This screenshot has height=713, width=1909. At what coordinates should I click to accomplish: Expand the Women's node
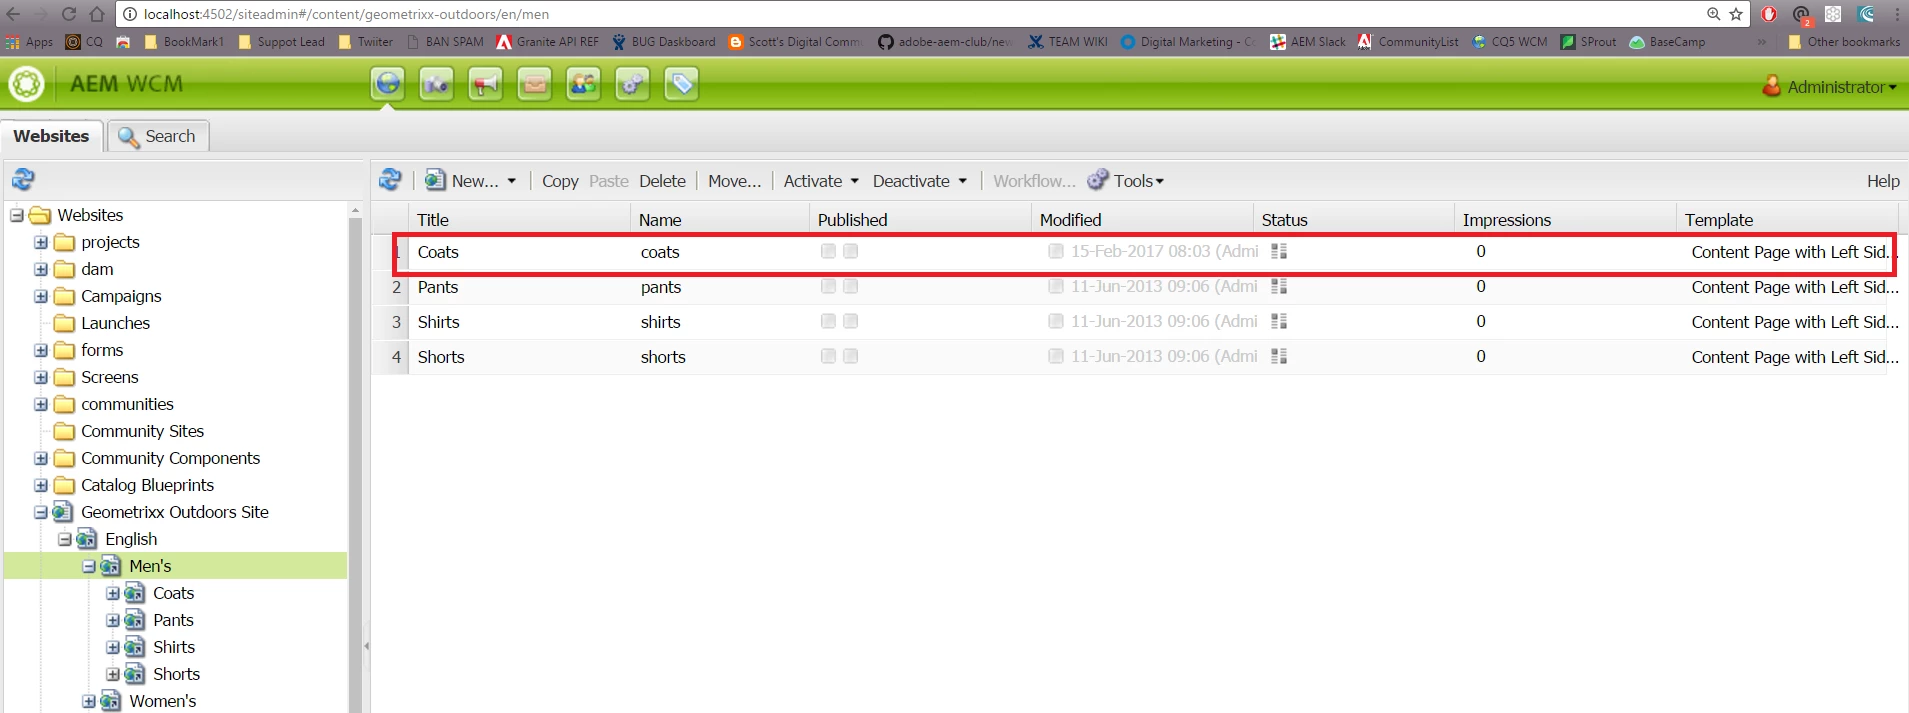[x=89, y=701]
